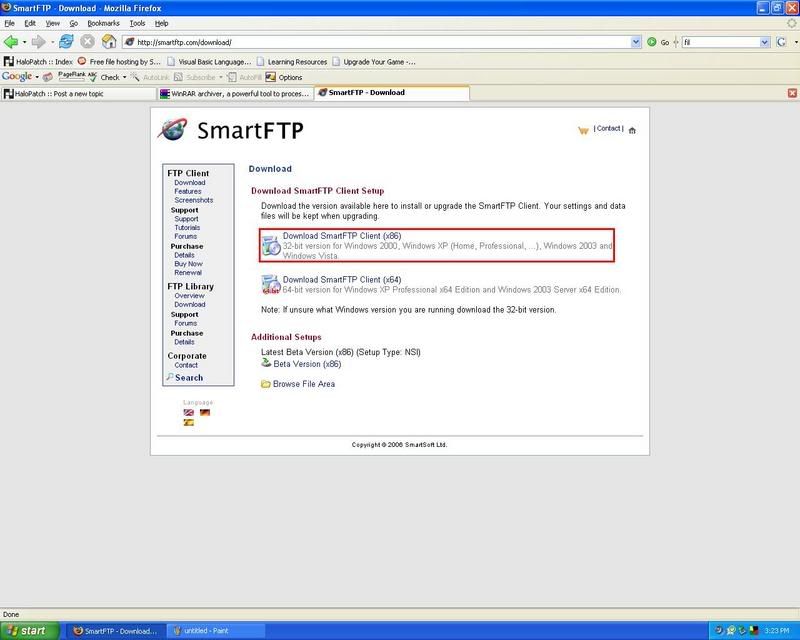Image resolution: width=800 pixels, height=640 pixels.
Task: Click the small home icon next to Contact
Action: 632,131
